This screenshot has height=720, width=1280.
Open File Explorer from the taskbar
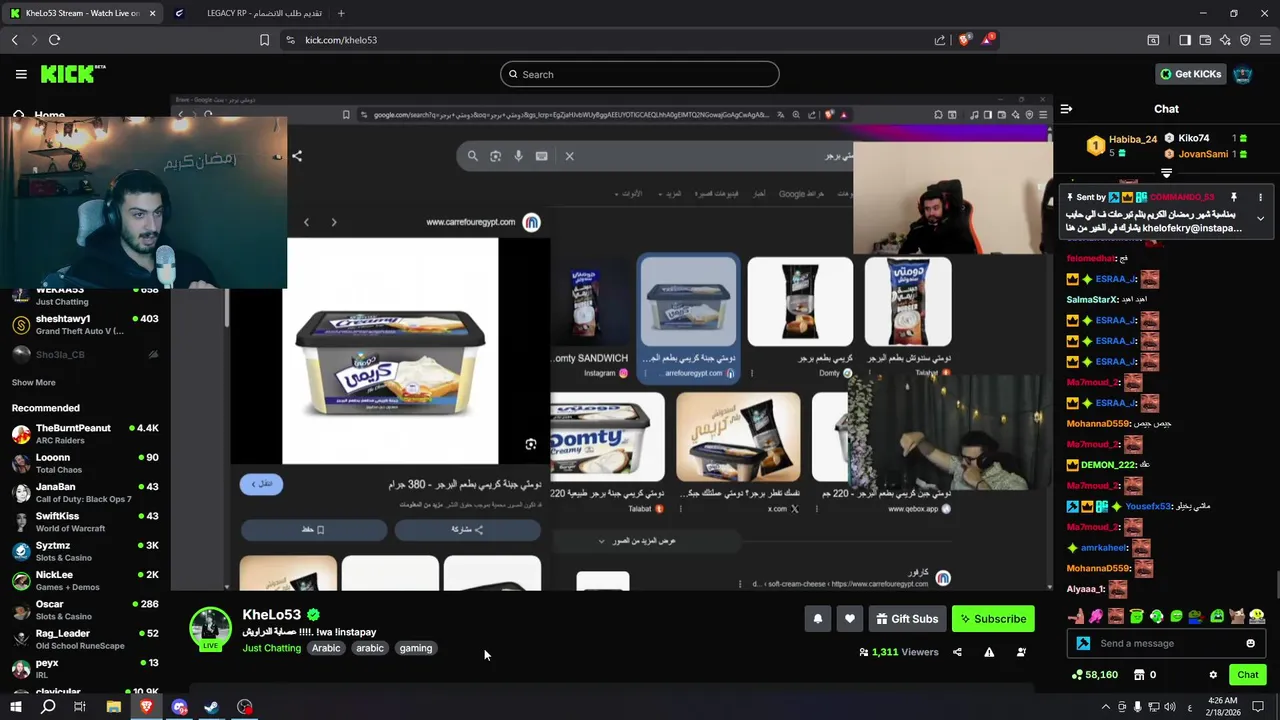pyautogui.click(x=113, y=707)
